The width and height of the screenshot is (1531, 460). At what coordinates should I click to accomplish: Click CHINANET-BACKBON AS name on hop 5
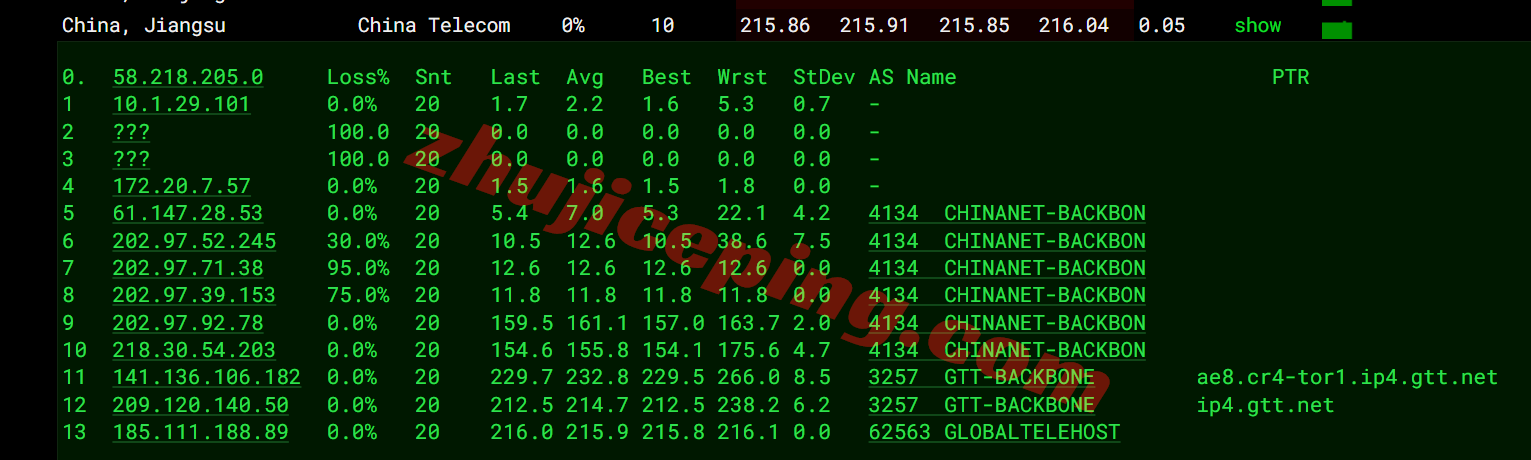click(x=1045, y=213)
